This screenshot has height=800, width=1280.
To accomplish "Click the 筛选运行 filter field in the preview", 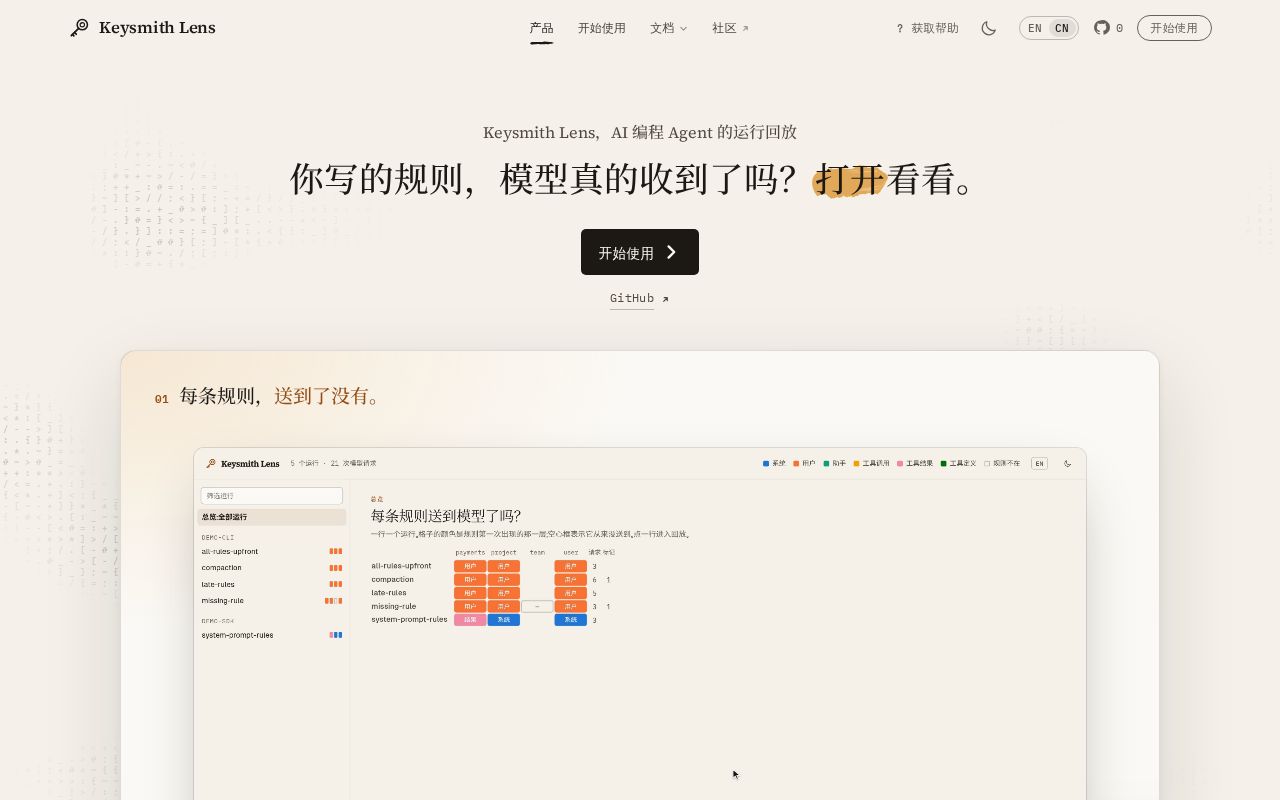I will tap(272, 496).
